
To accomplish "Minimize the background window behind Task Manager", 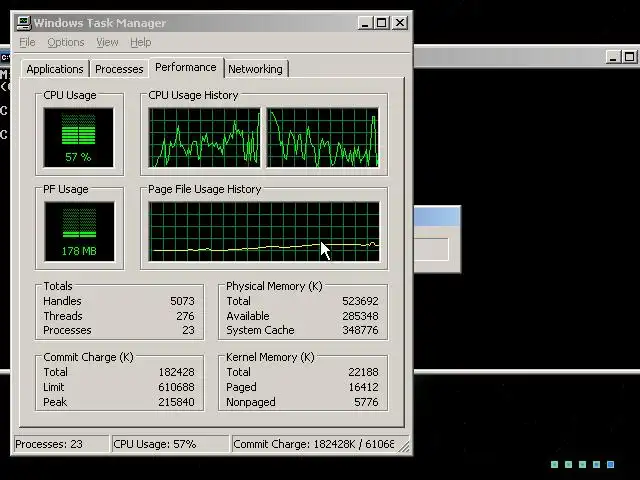I will [x=613, y=57].
